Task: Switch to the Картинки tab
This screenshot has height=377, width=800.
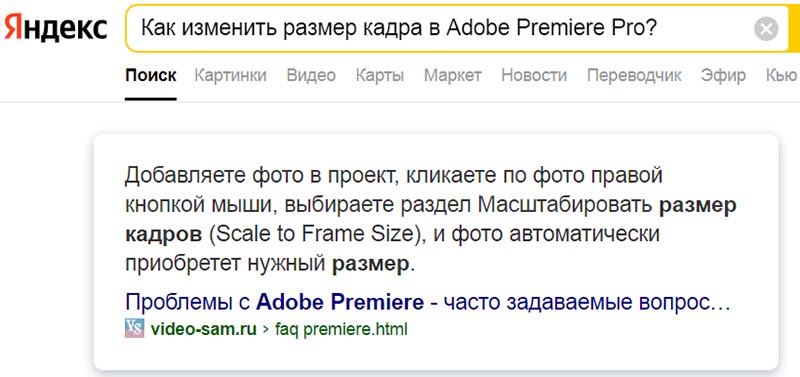Action: (x=231, y=76)
